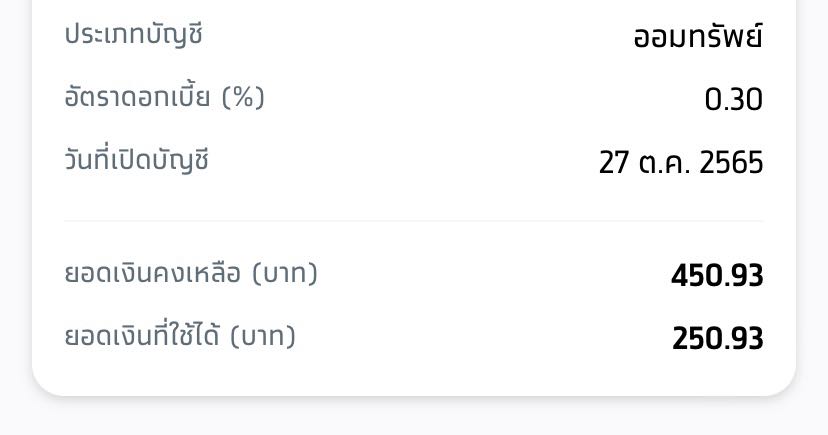Click empty card space between date and divider
Viewport: 828px width, 435px height.
pos(413,198)
